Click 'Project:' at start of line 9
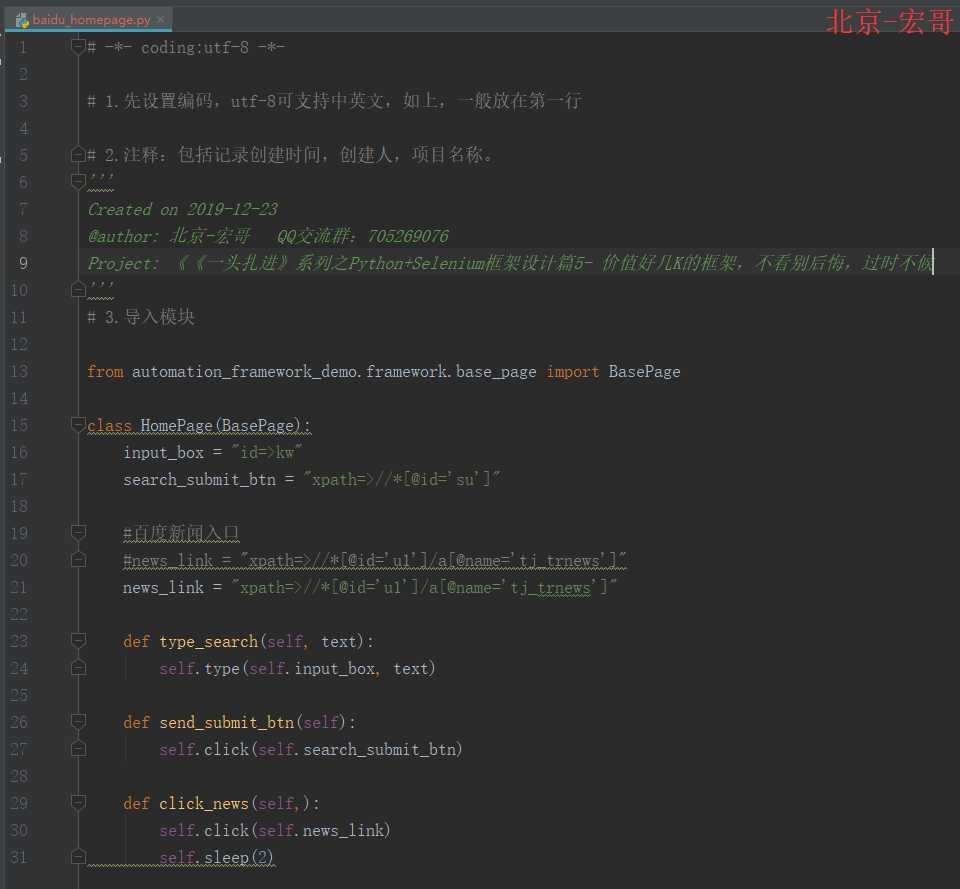 click(123, 263)
